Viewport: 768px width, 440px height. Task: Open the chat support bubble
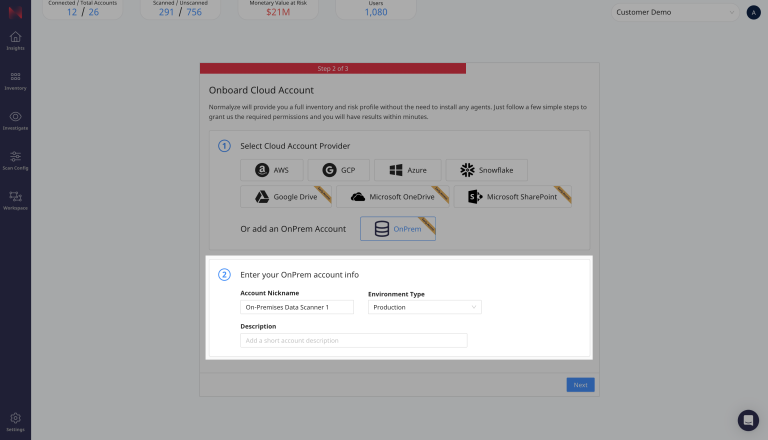coord(748,420)
